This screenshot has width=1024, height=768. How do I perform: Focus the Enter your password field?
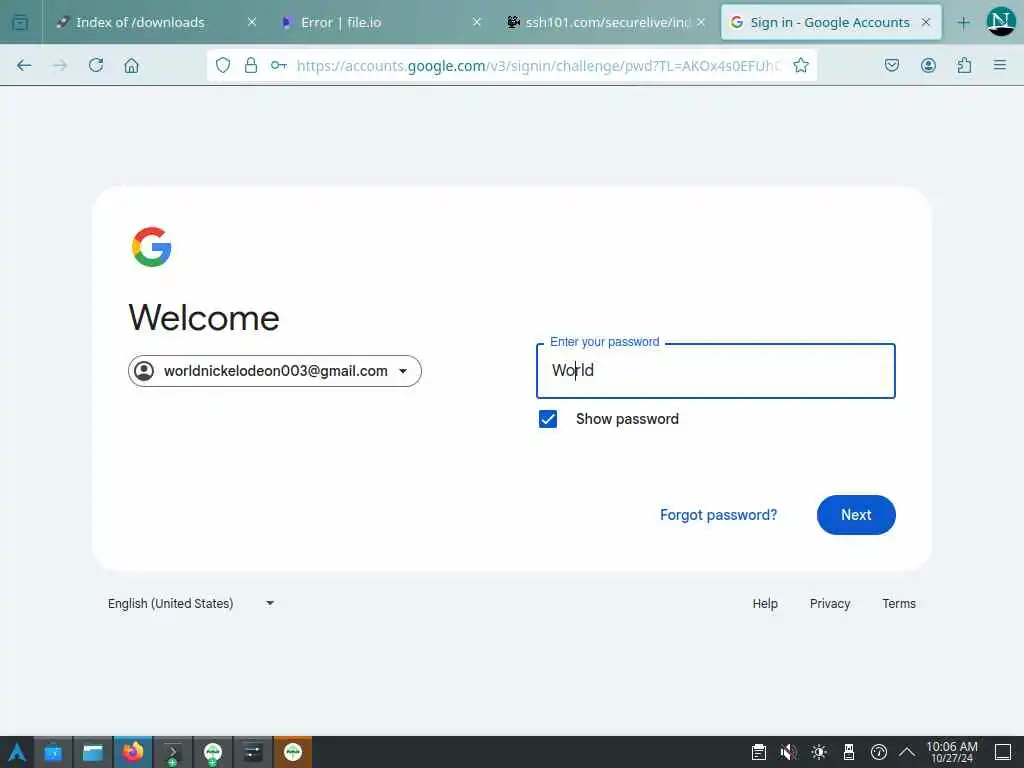pyautogui.click(x=716, y=371)
